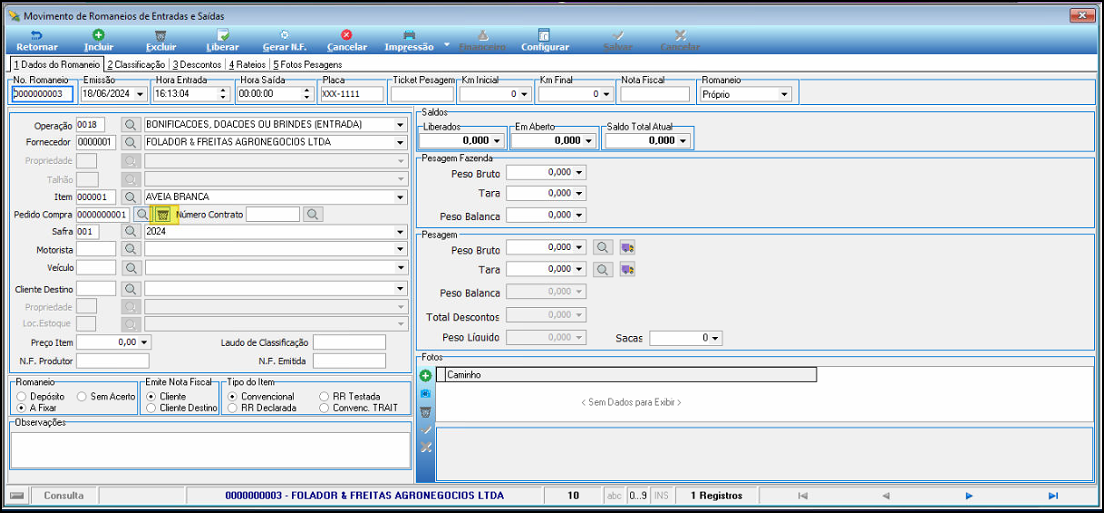Search Fornecedor with the magnifier icon
1104x513 pixels.
click(x=130, y=142)
